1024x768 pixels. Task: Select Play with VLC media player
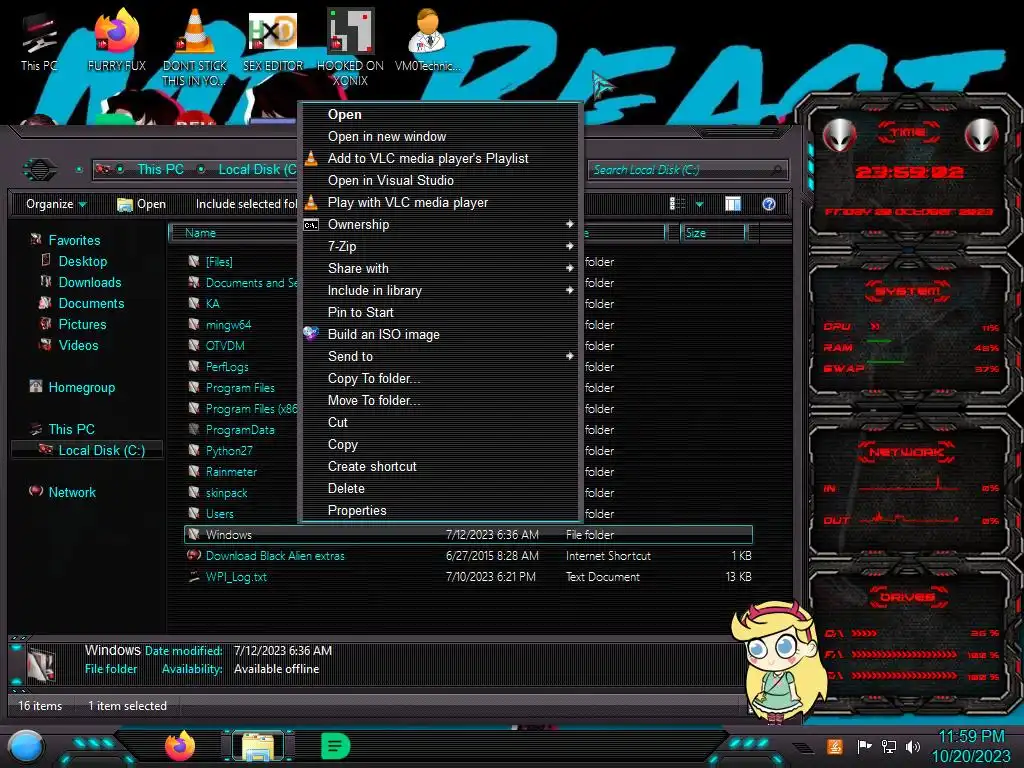coord(441,202)
